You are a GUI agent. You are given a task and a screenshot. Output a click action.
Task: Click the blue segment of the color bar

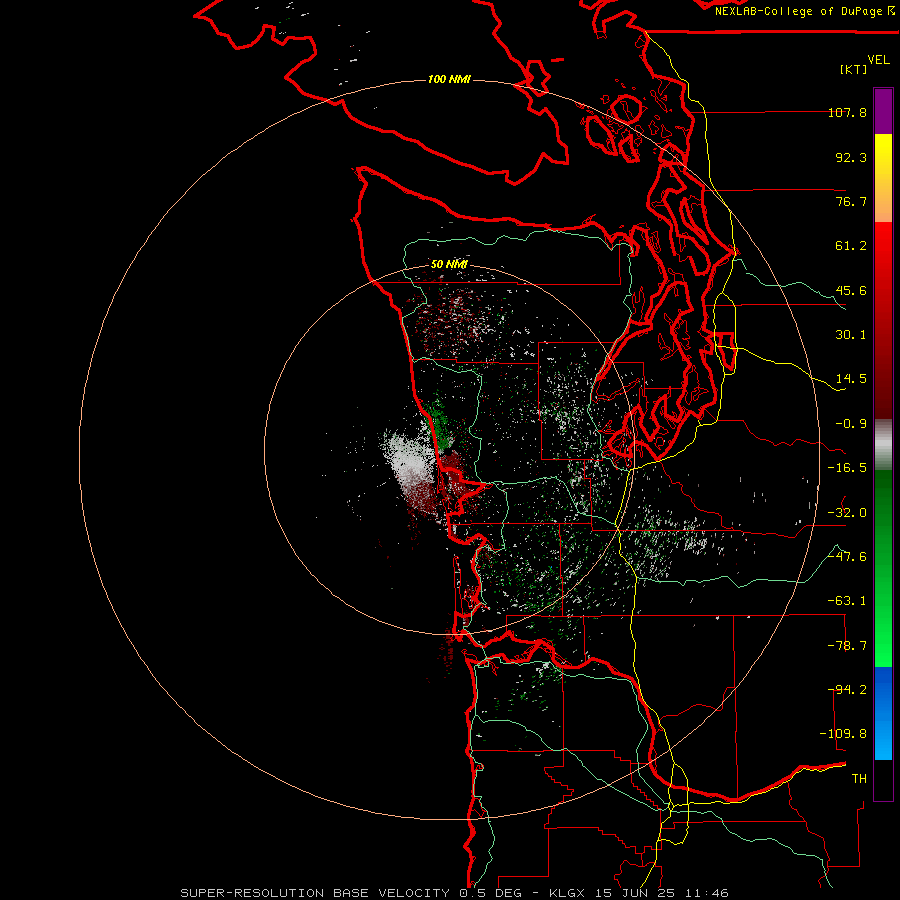coord(883,713)
